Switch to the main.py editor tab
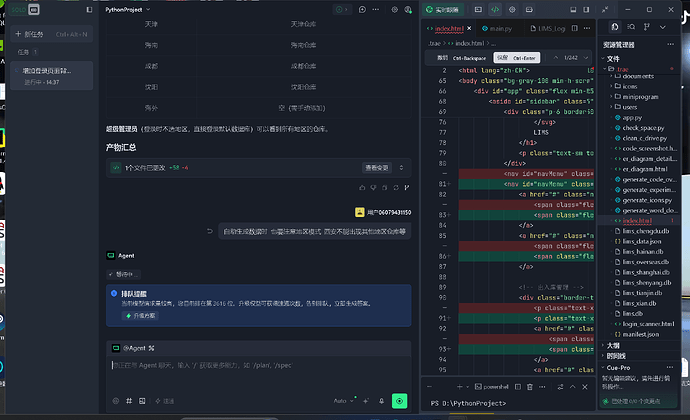690x420 pixels. tap(497, 29)
